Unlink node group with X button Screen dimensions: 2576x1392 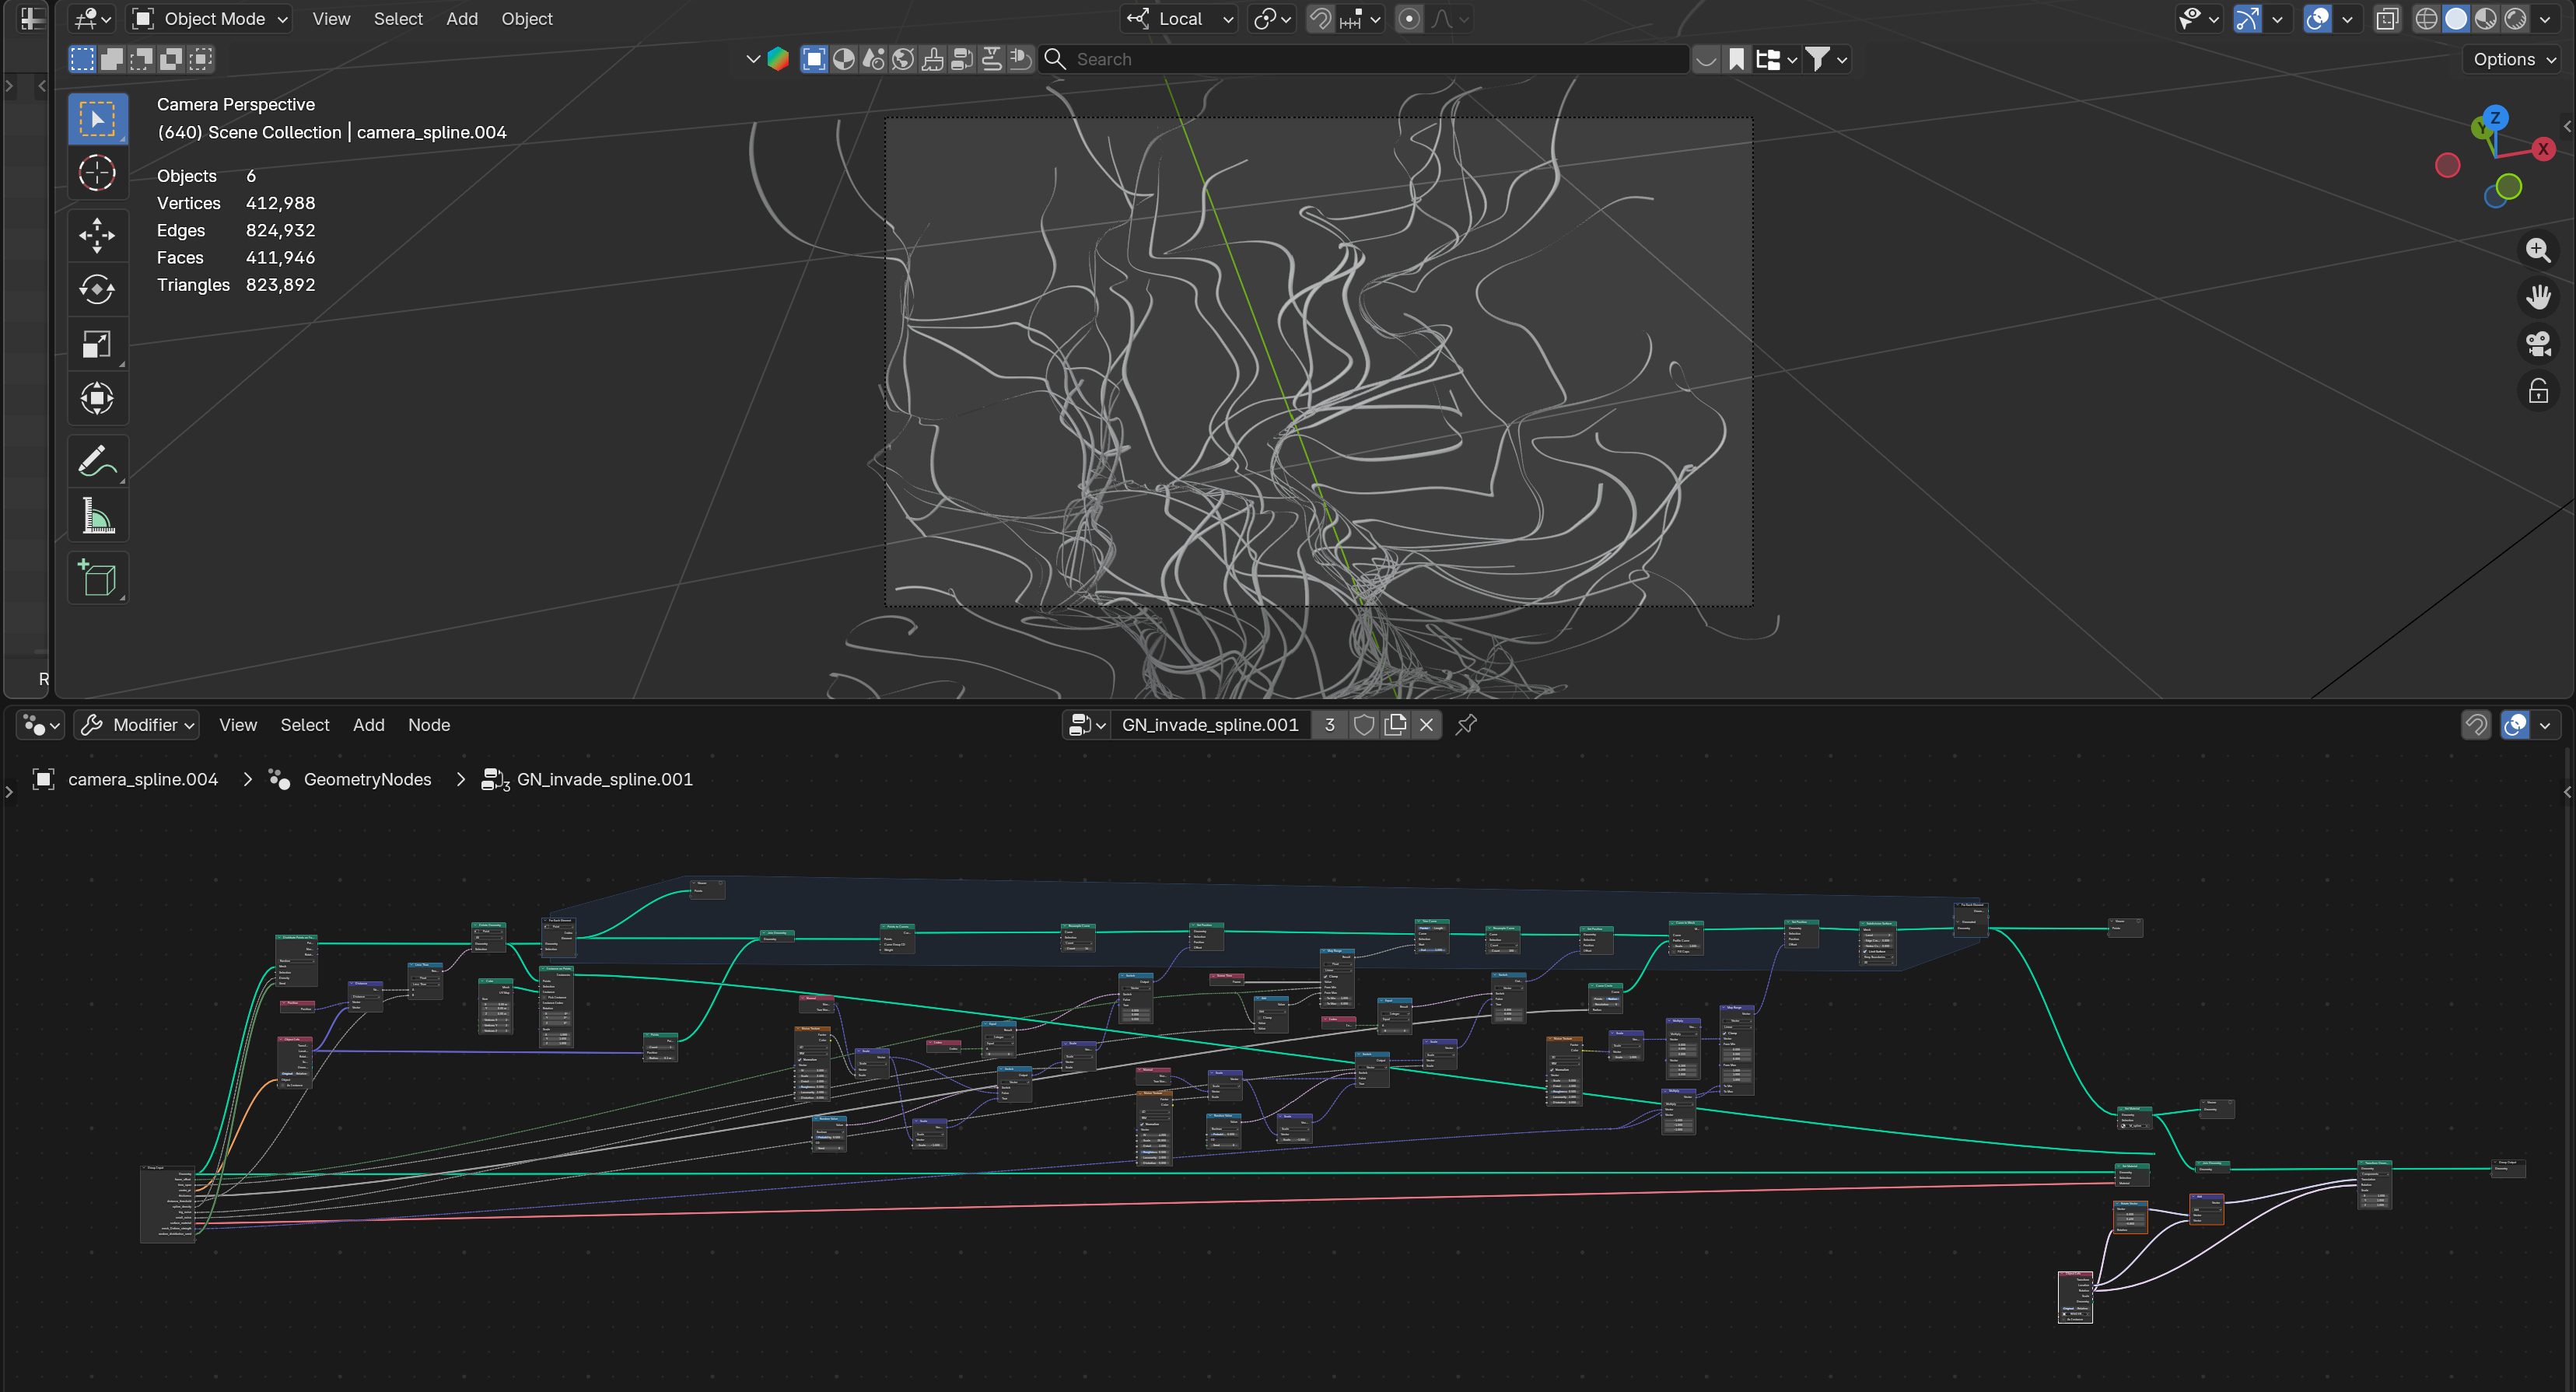(1426, 724)
